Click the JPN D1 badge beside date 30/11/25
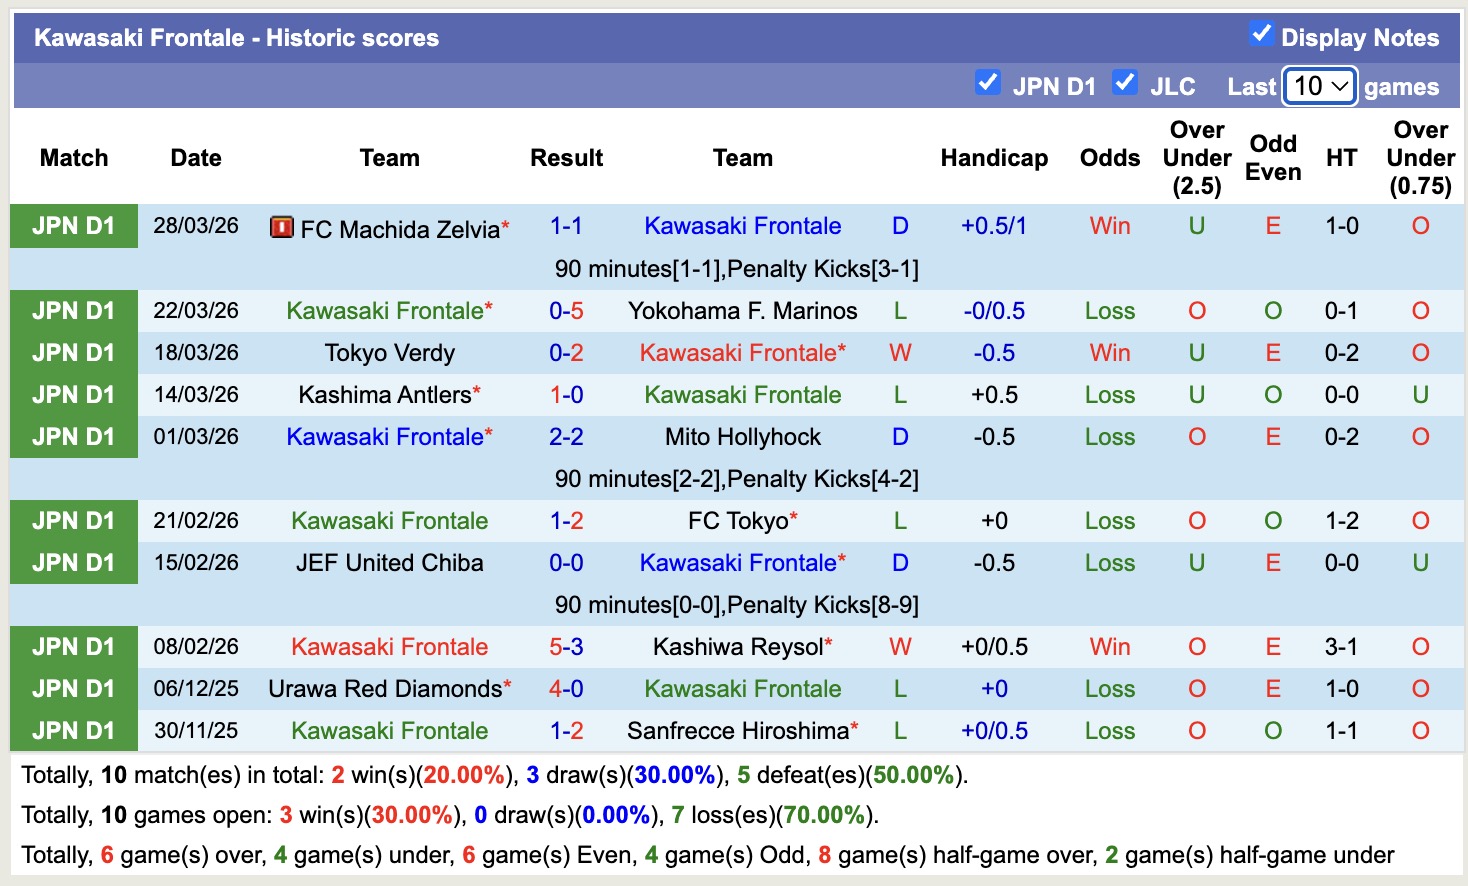The image size is (1468, 886). pos(73,730)
